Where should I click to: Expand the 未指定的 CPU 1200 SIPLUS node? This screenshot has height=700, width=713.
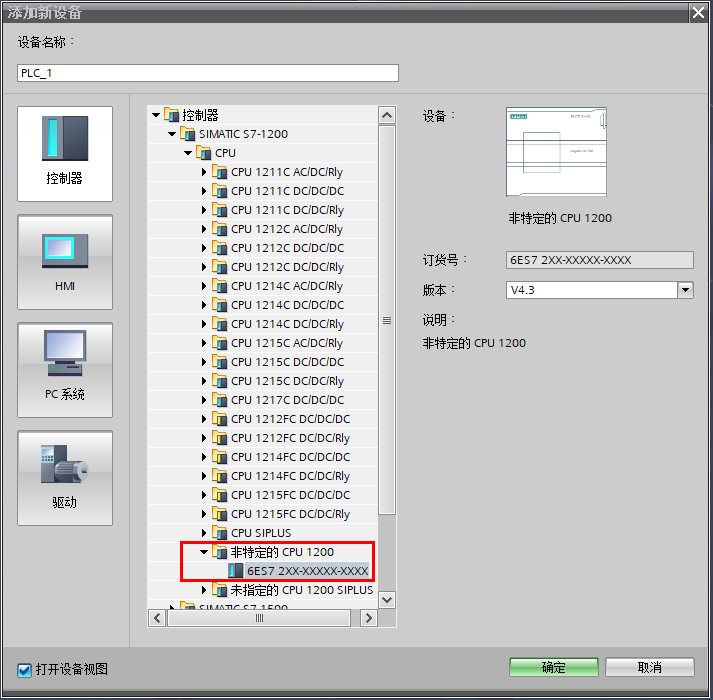pyautogui.click(x=204, y=590)
